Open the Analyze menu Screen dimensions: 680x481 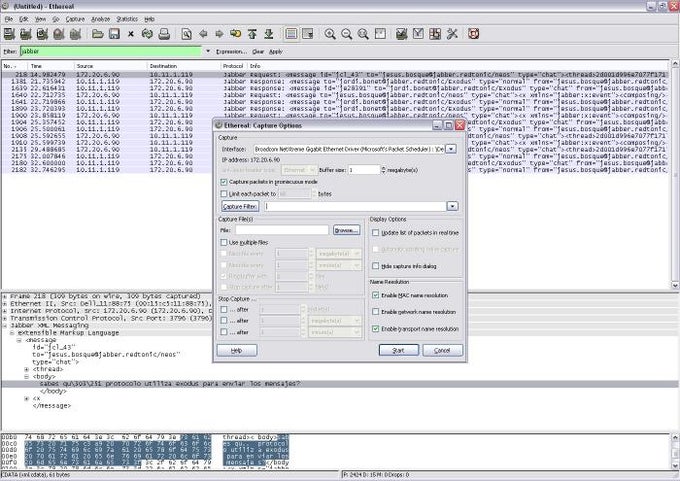click(101, 19)
